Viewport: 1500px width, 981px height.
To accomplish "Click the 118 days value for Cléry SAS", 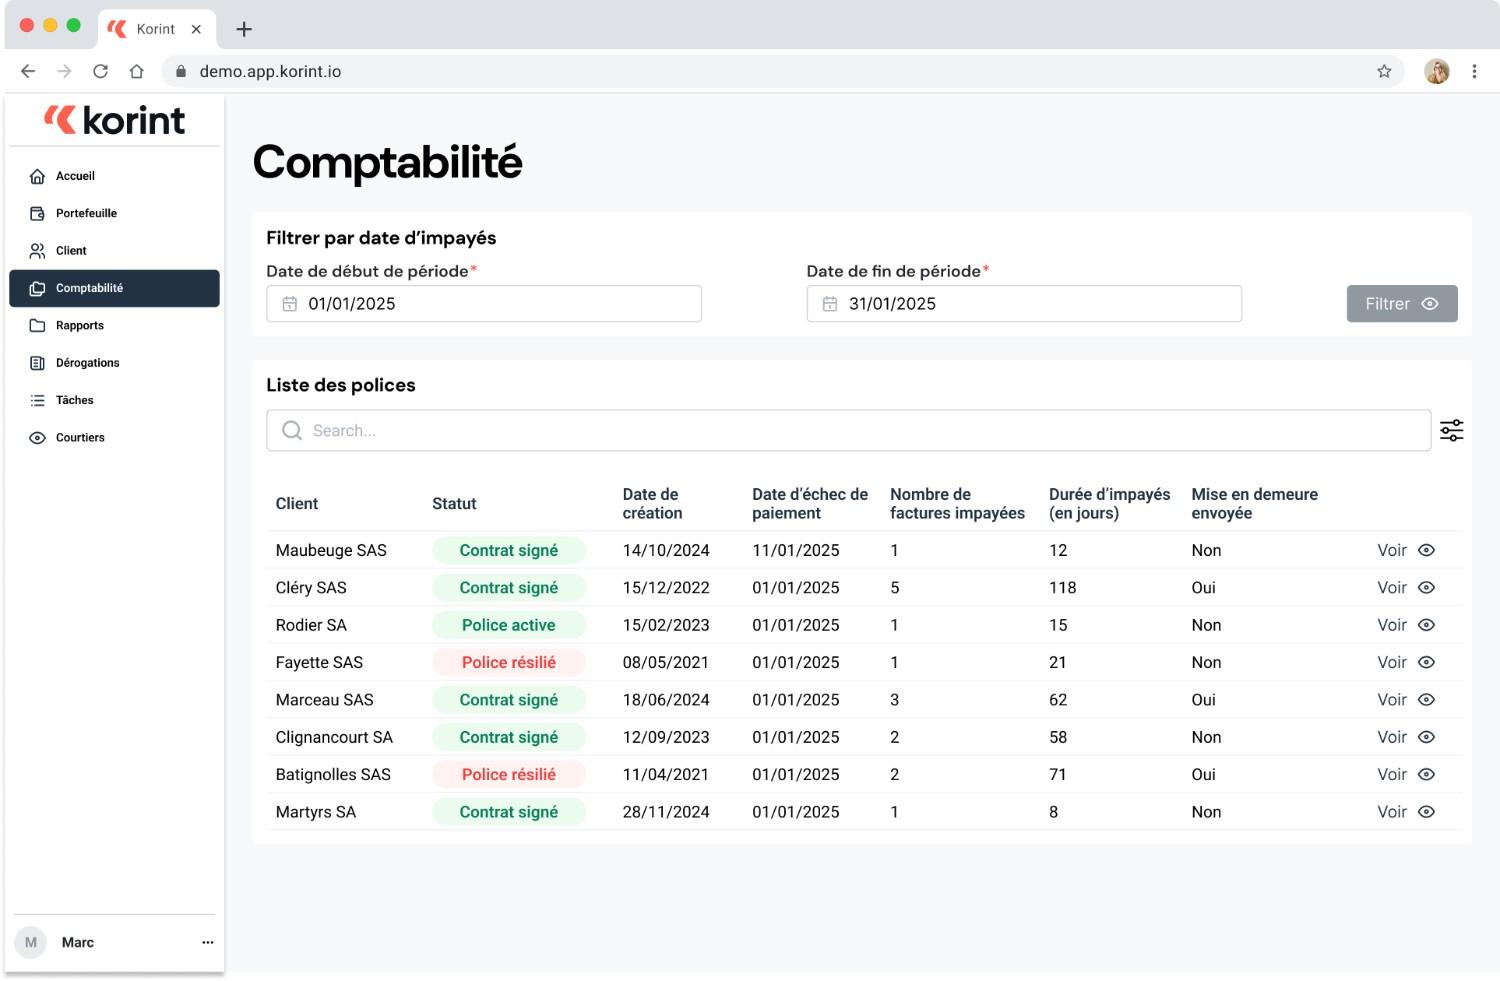I will point(1063,588).
